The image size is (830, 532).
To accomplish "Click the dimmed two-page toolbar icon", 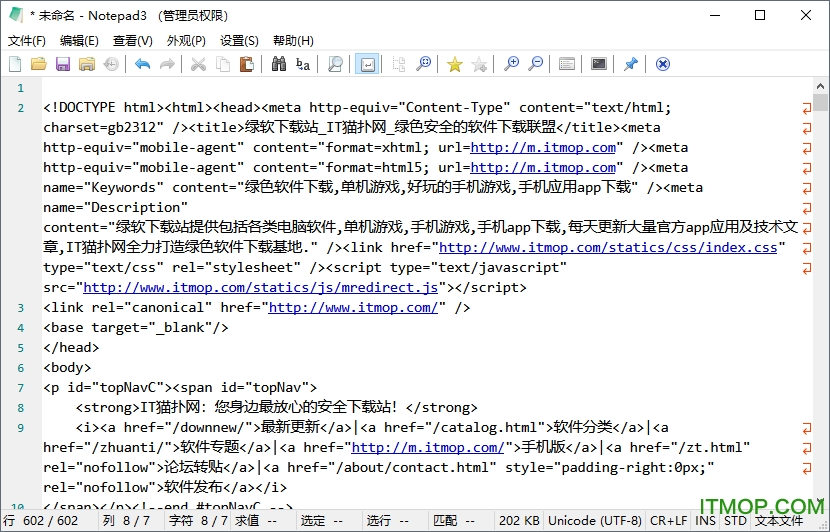I will pos(398,64).
